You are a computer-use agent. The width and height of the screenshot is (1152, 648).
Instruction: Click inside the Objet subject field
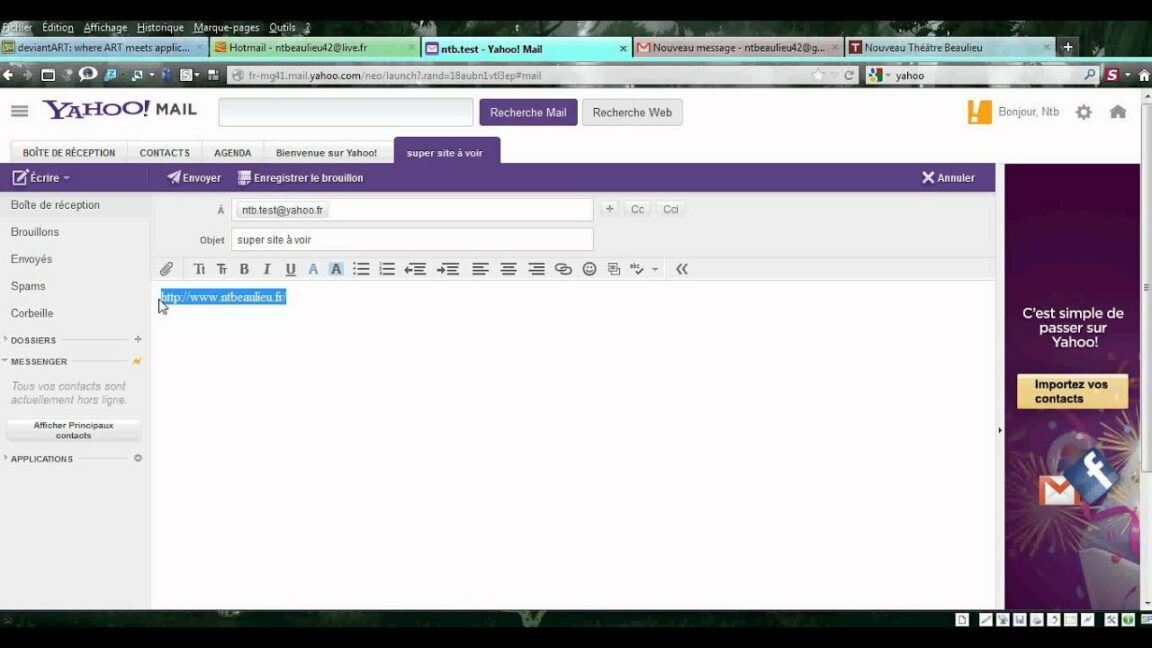pos(400,239)
